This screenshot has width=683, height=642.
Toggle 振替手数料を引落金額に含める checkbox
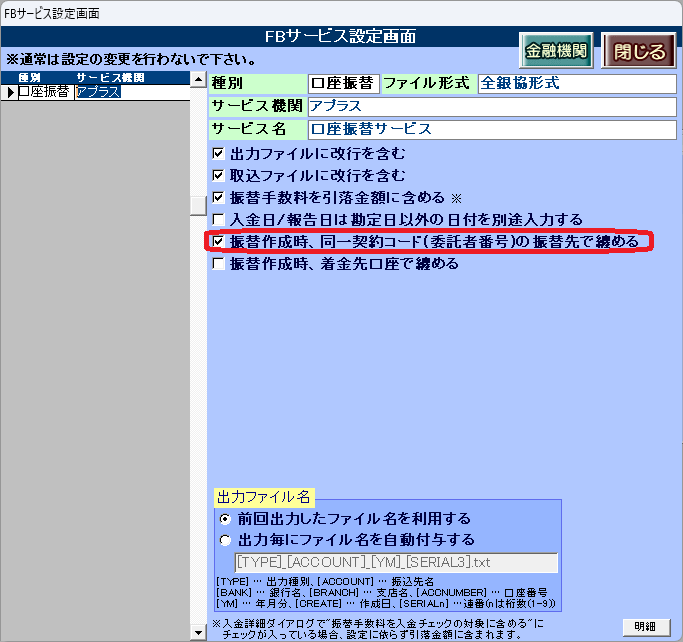tap(219, 197)
